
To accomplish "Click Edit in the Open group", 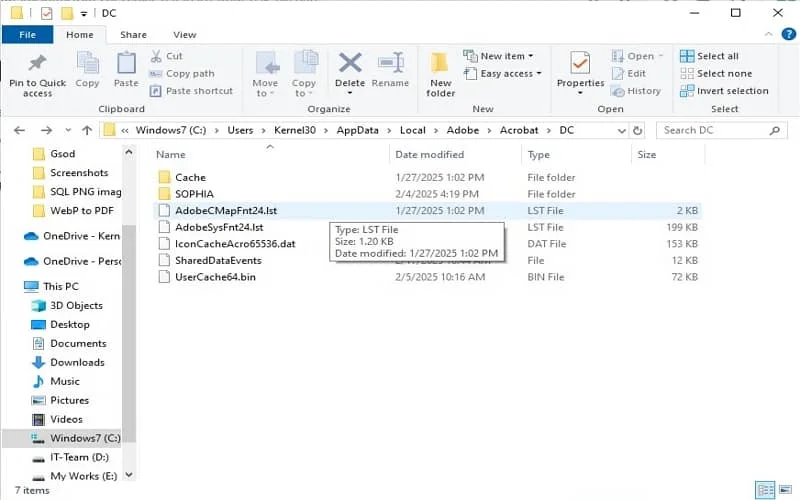I will pos(629,73).
